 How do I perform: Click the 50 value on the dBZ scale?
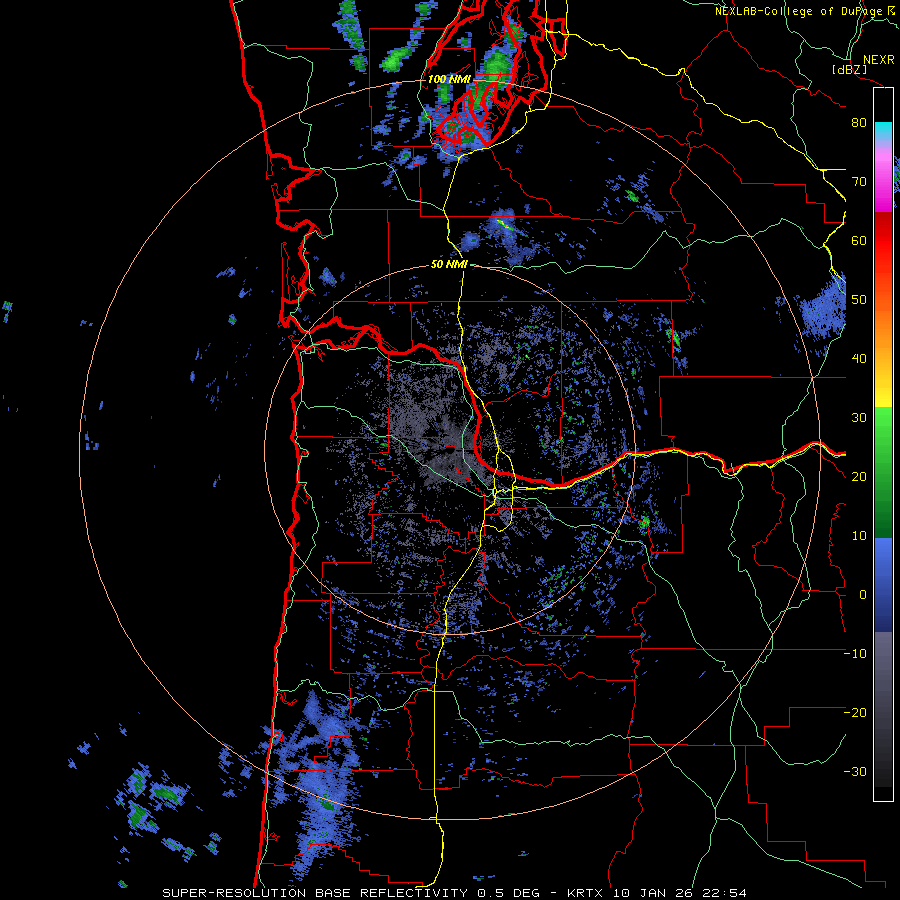pos(859,300)
